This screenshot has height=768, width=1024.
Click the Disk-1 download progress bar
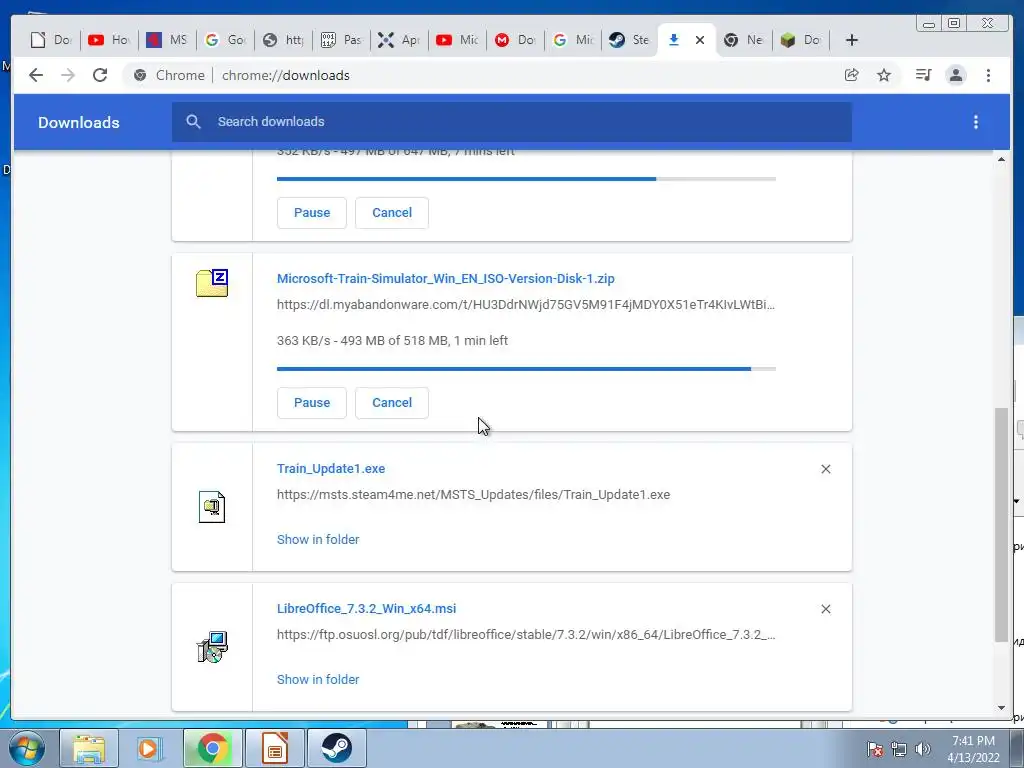526,369
